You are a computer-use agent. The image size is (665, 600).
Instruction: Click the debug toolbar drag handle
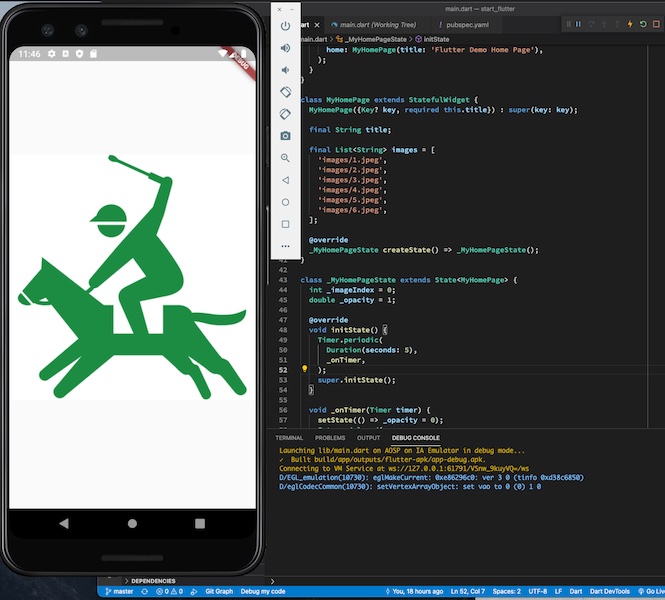point(568,24)
